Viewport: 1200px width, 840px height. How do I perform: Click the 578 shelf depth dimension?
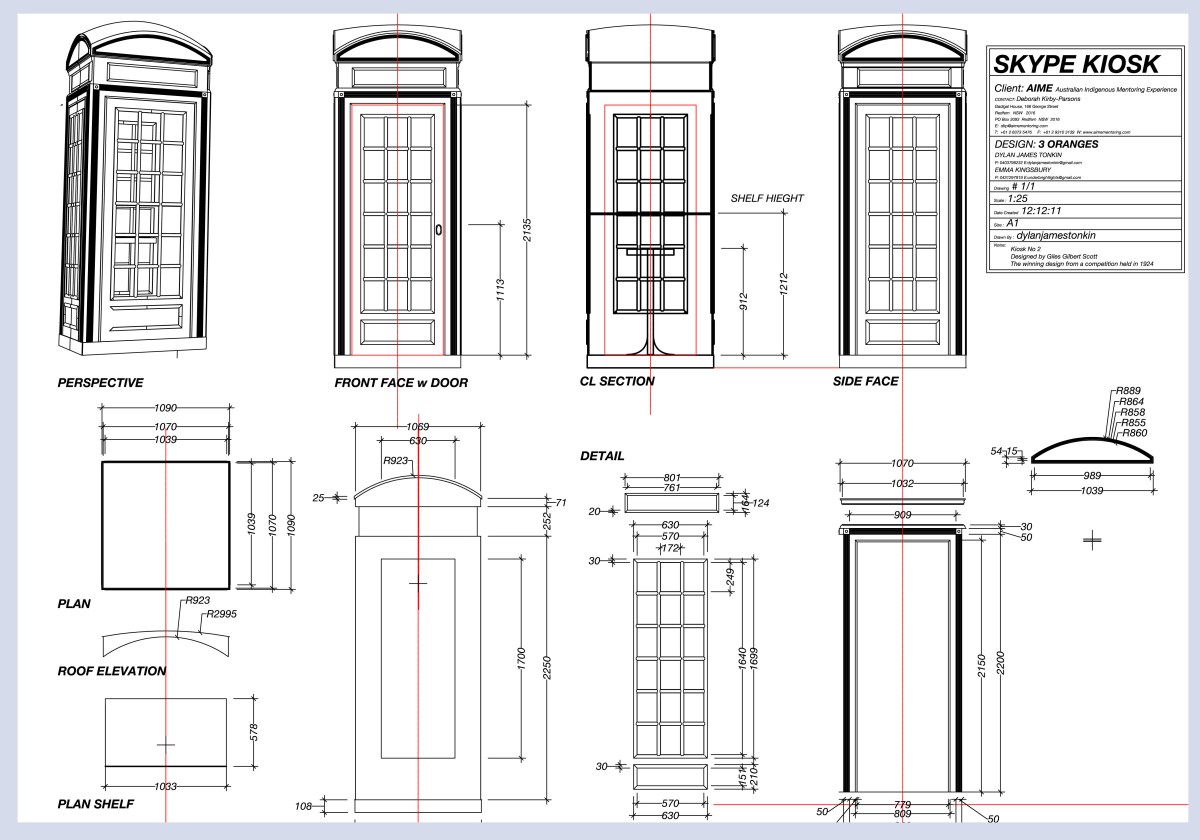254,731
